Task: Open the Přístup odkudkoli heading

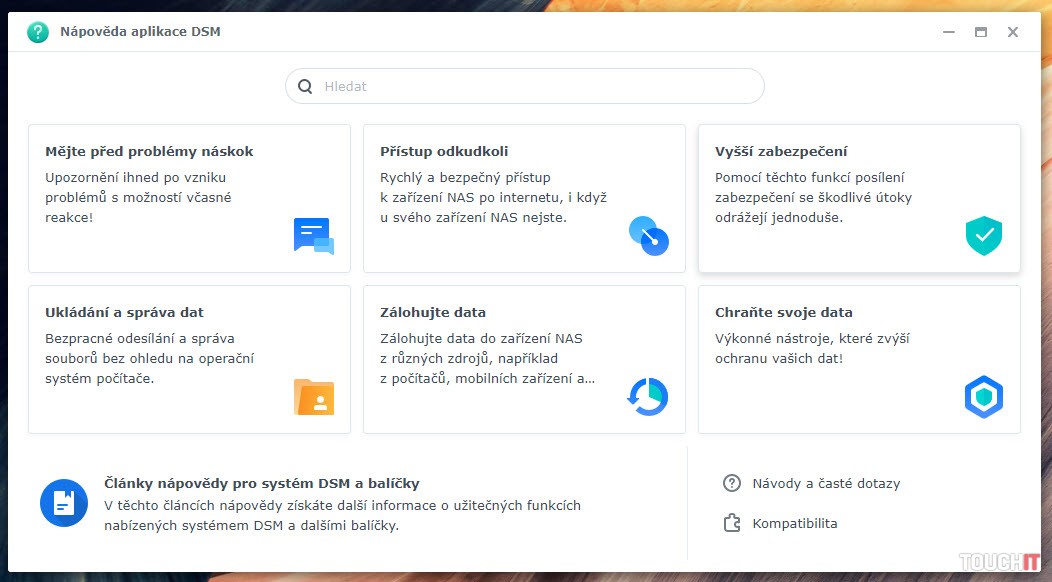Action: (x=444, y=152)
